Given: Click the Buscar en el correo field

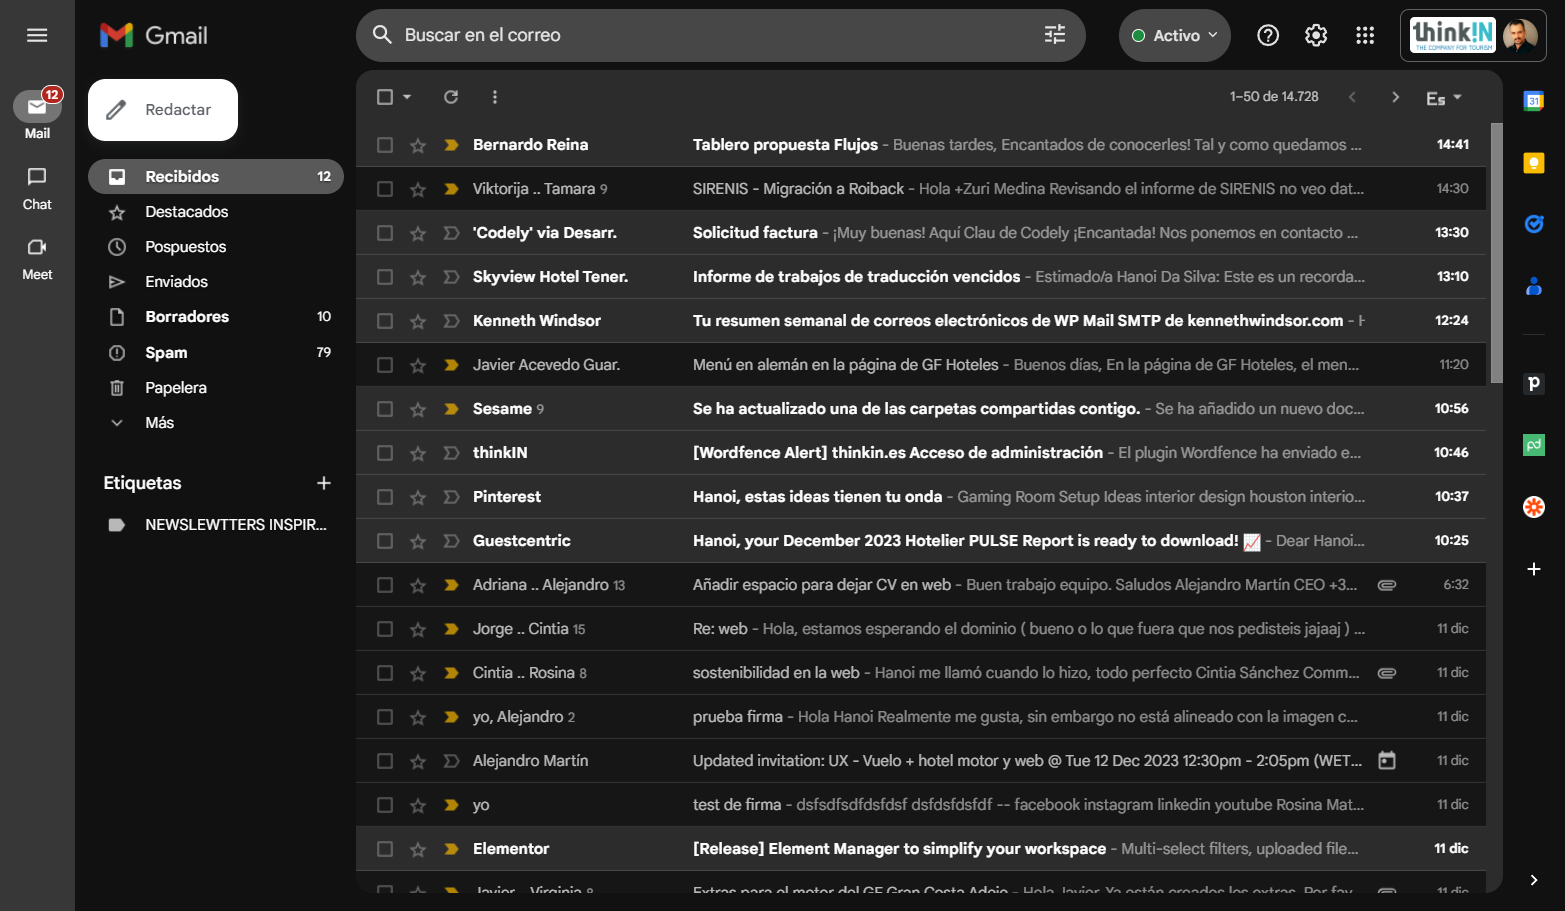Looking at the screenshot, I should (x=720, y=35).
